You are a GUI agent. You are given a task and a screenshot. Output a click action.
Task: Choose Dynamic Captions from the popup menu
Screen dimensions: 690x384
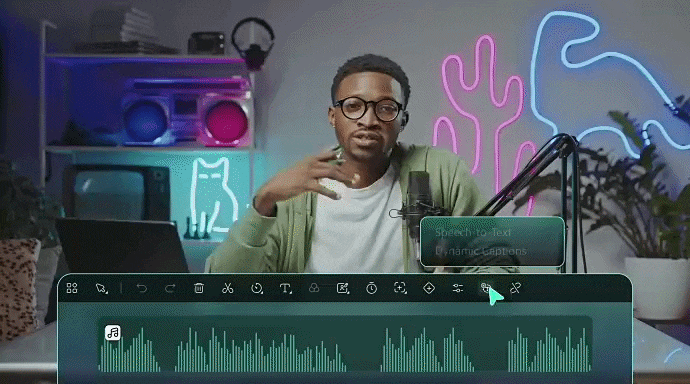coord(481,251)
